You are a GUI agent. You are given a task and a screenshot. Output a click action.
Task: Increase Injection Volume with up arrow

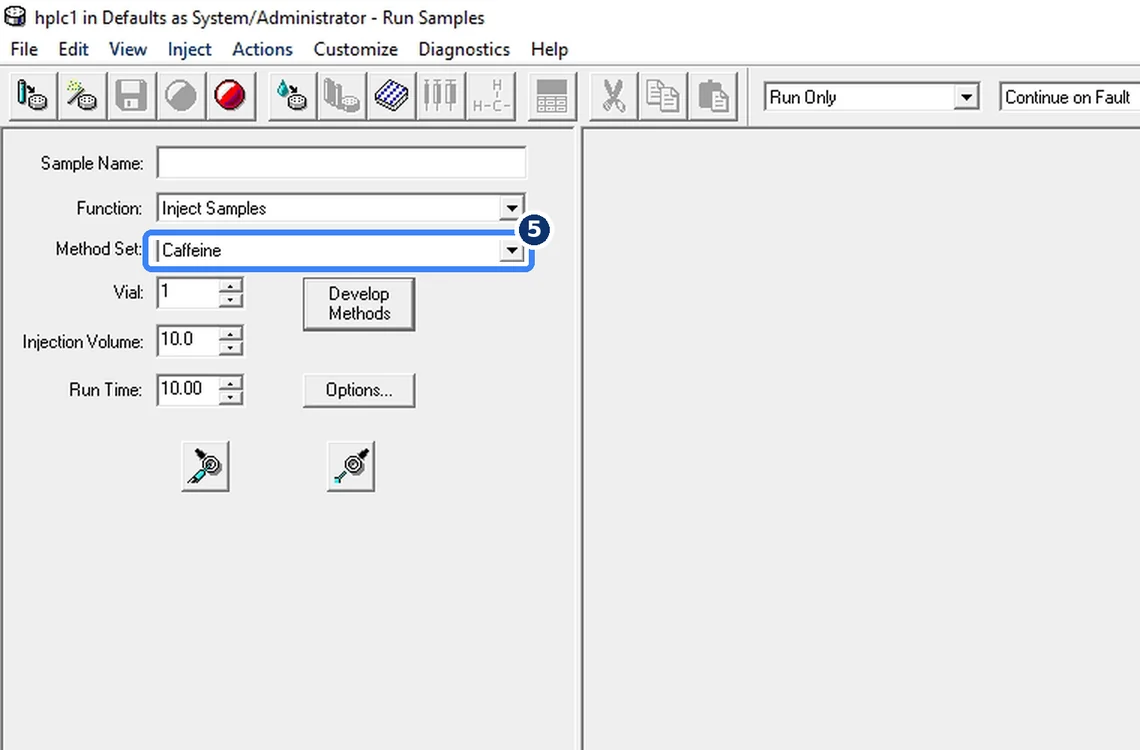[x=230, y=334]
